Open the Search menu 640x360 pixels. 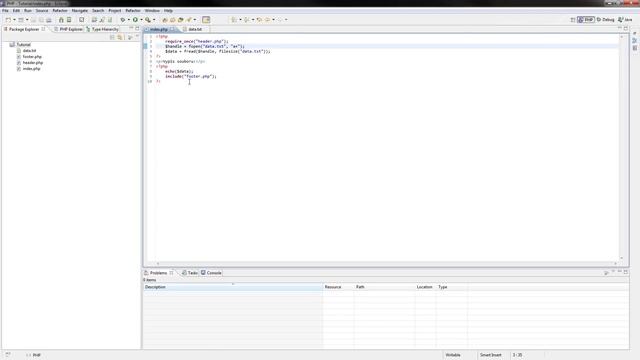click(x=98, y=11)
